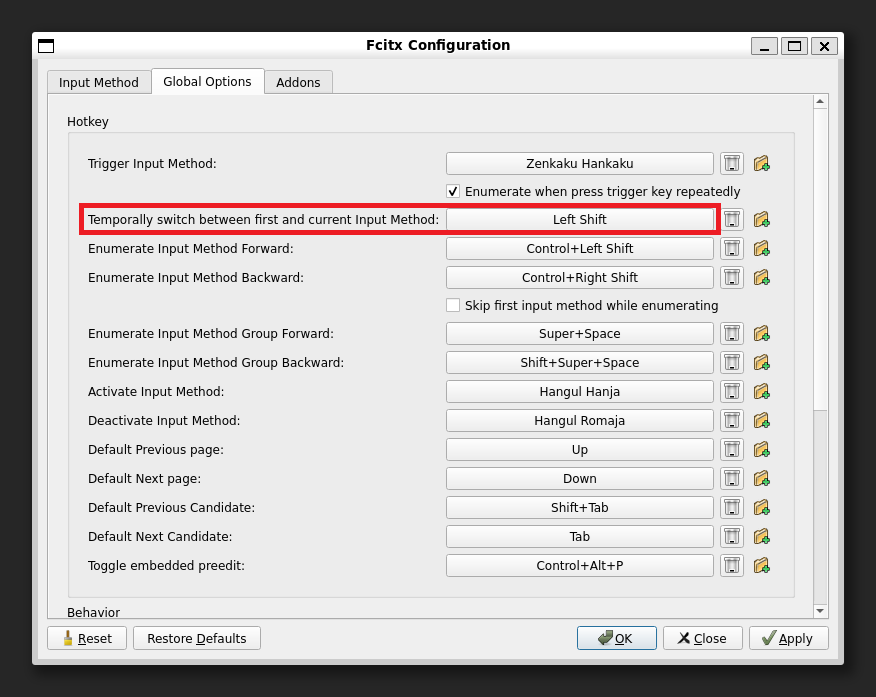Click Restore Defaults

click(197, 638)
